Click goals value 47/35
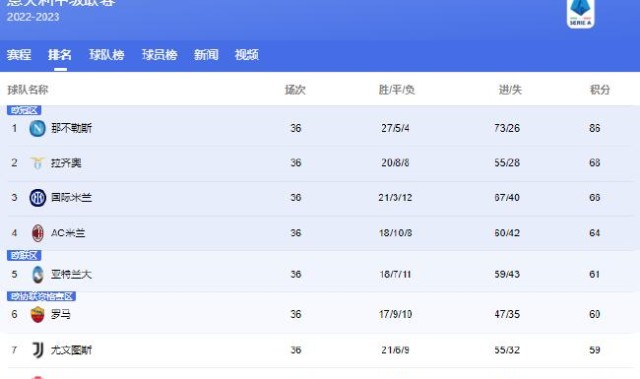The width and height of the screenshot is (640, 379). pos(507,315)
